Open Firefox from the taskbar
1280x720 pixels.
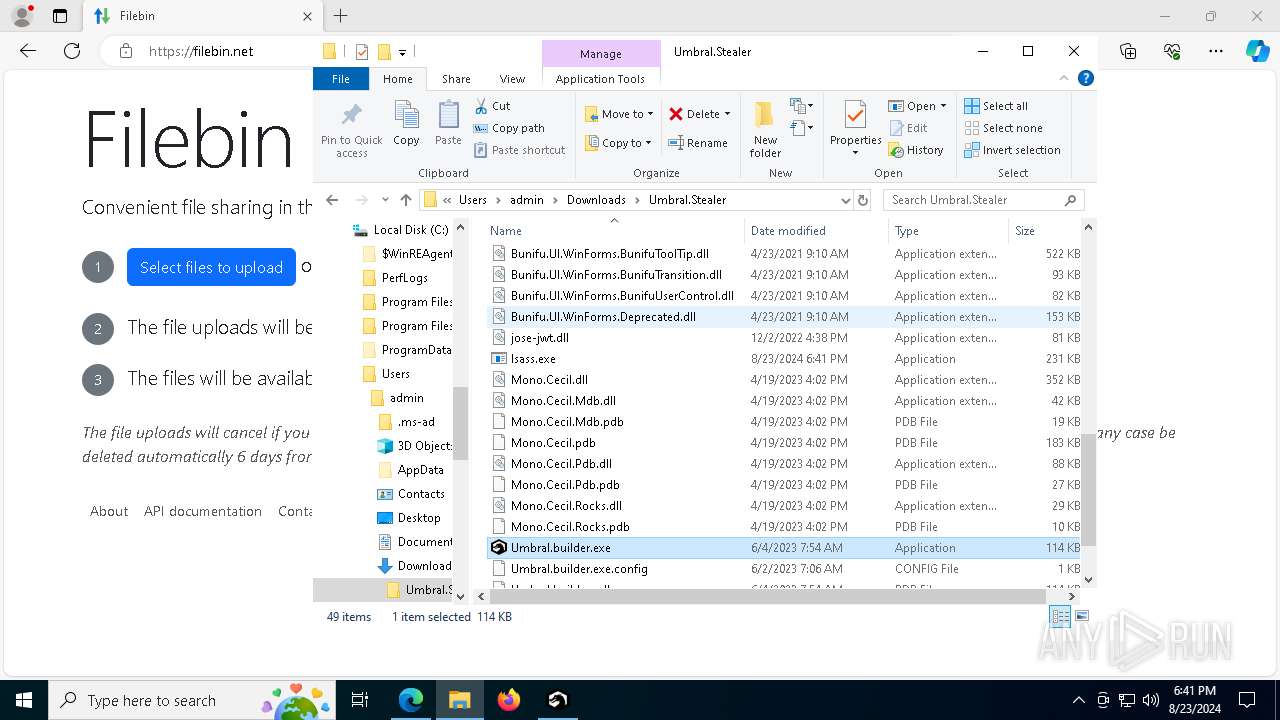click(509, 700)
